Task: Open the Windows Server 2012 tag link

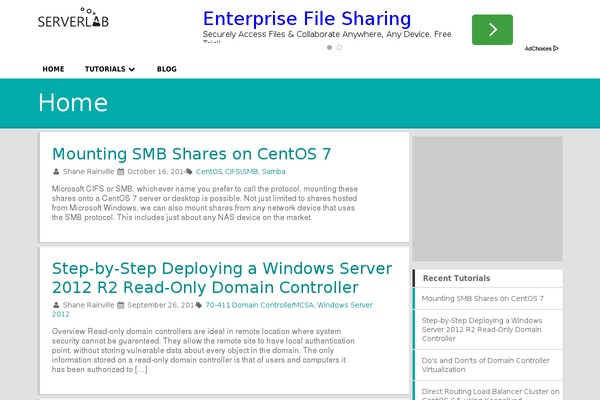Action: (344, 305)
